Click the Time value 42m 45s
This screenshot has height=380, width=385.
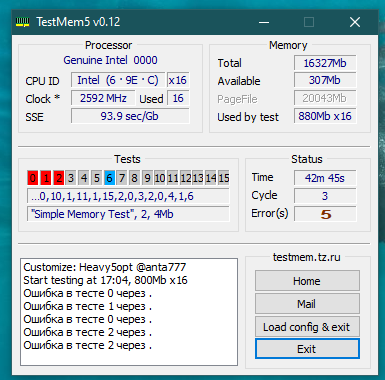(x=325, y=178)
